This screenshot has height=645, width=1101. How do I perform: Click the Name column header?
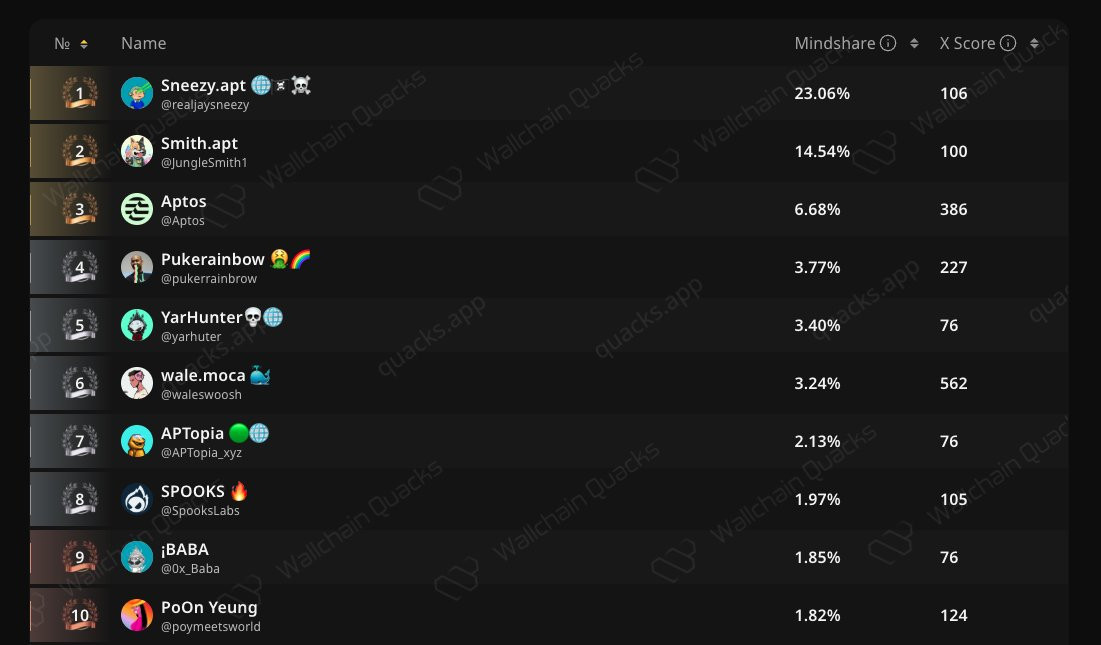coord(143,44)
